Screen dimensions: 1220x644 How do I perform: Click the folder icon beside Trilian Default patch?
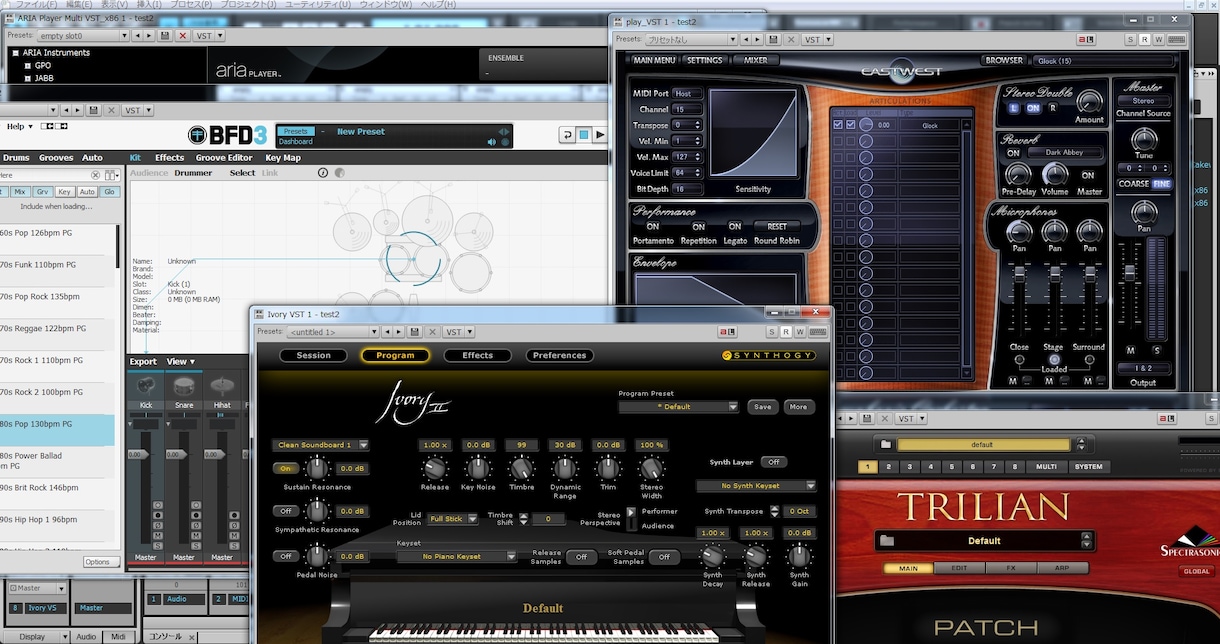point(885,541)
